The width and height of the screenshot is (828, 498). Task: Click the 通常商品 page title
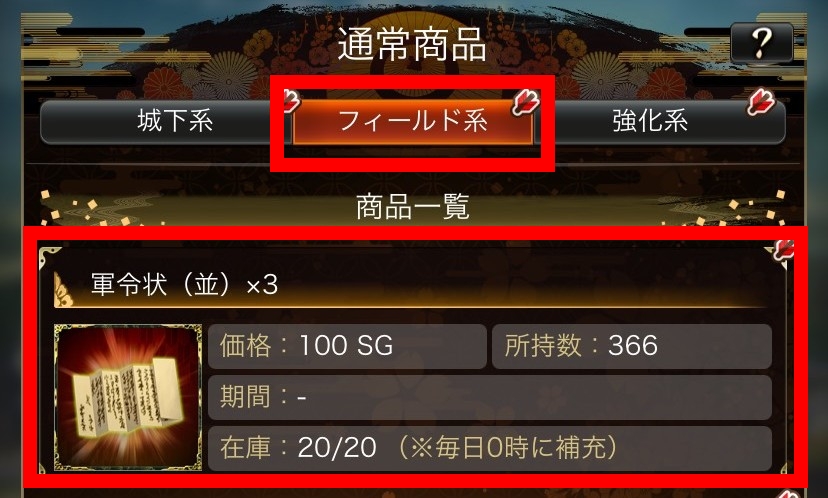point(412,44)
